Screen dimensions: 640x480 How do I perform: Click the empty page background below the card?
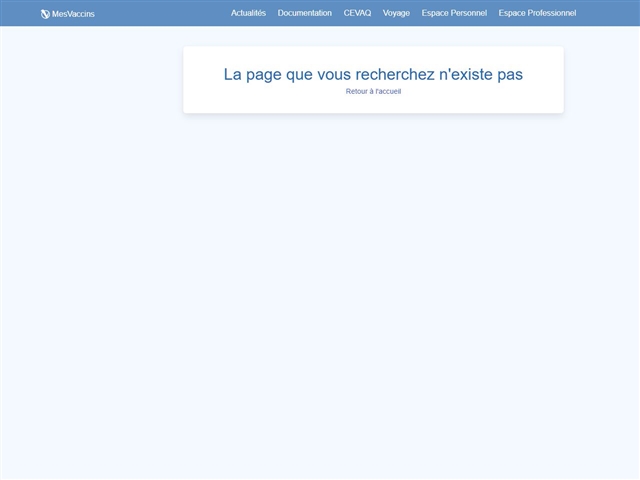373,300
